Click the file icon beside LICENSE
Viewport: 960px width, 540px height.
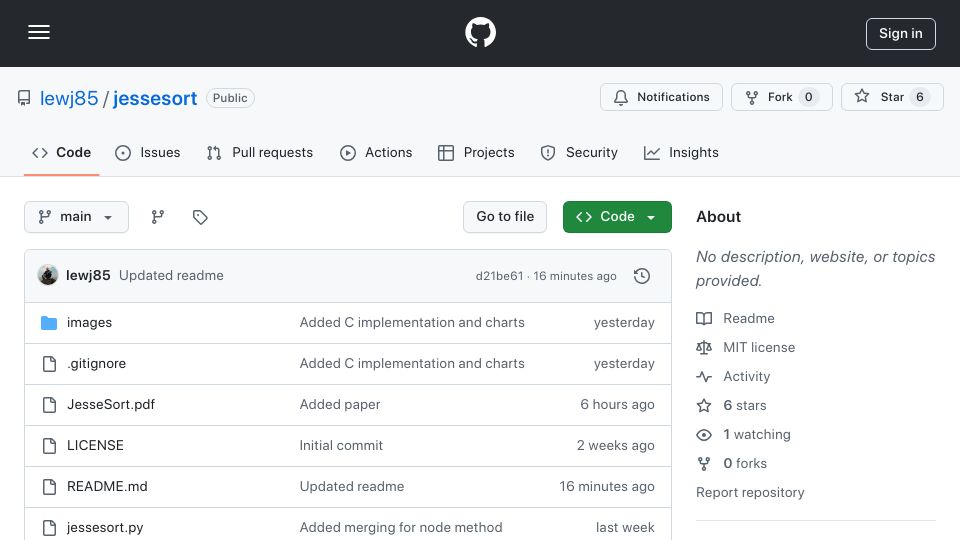tap(49, 446)
